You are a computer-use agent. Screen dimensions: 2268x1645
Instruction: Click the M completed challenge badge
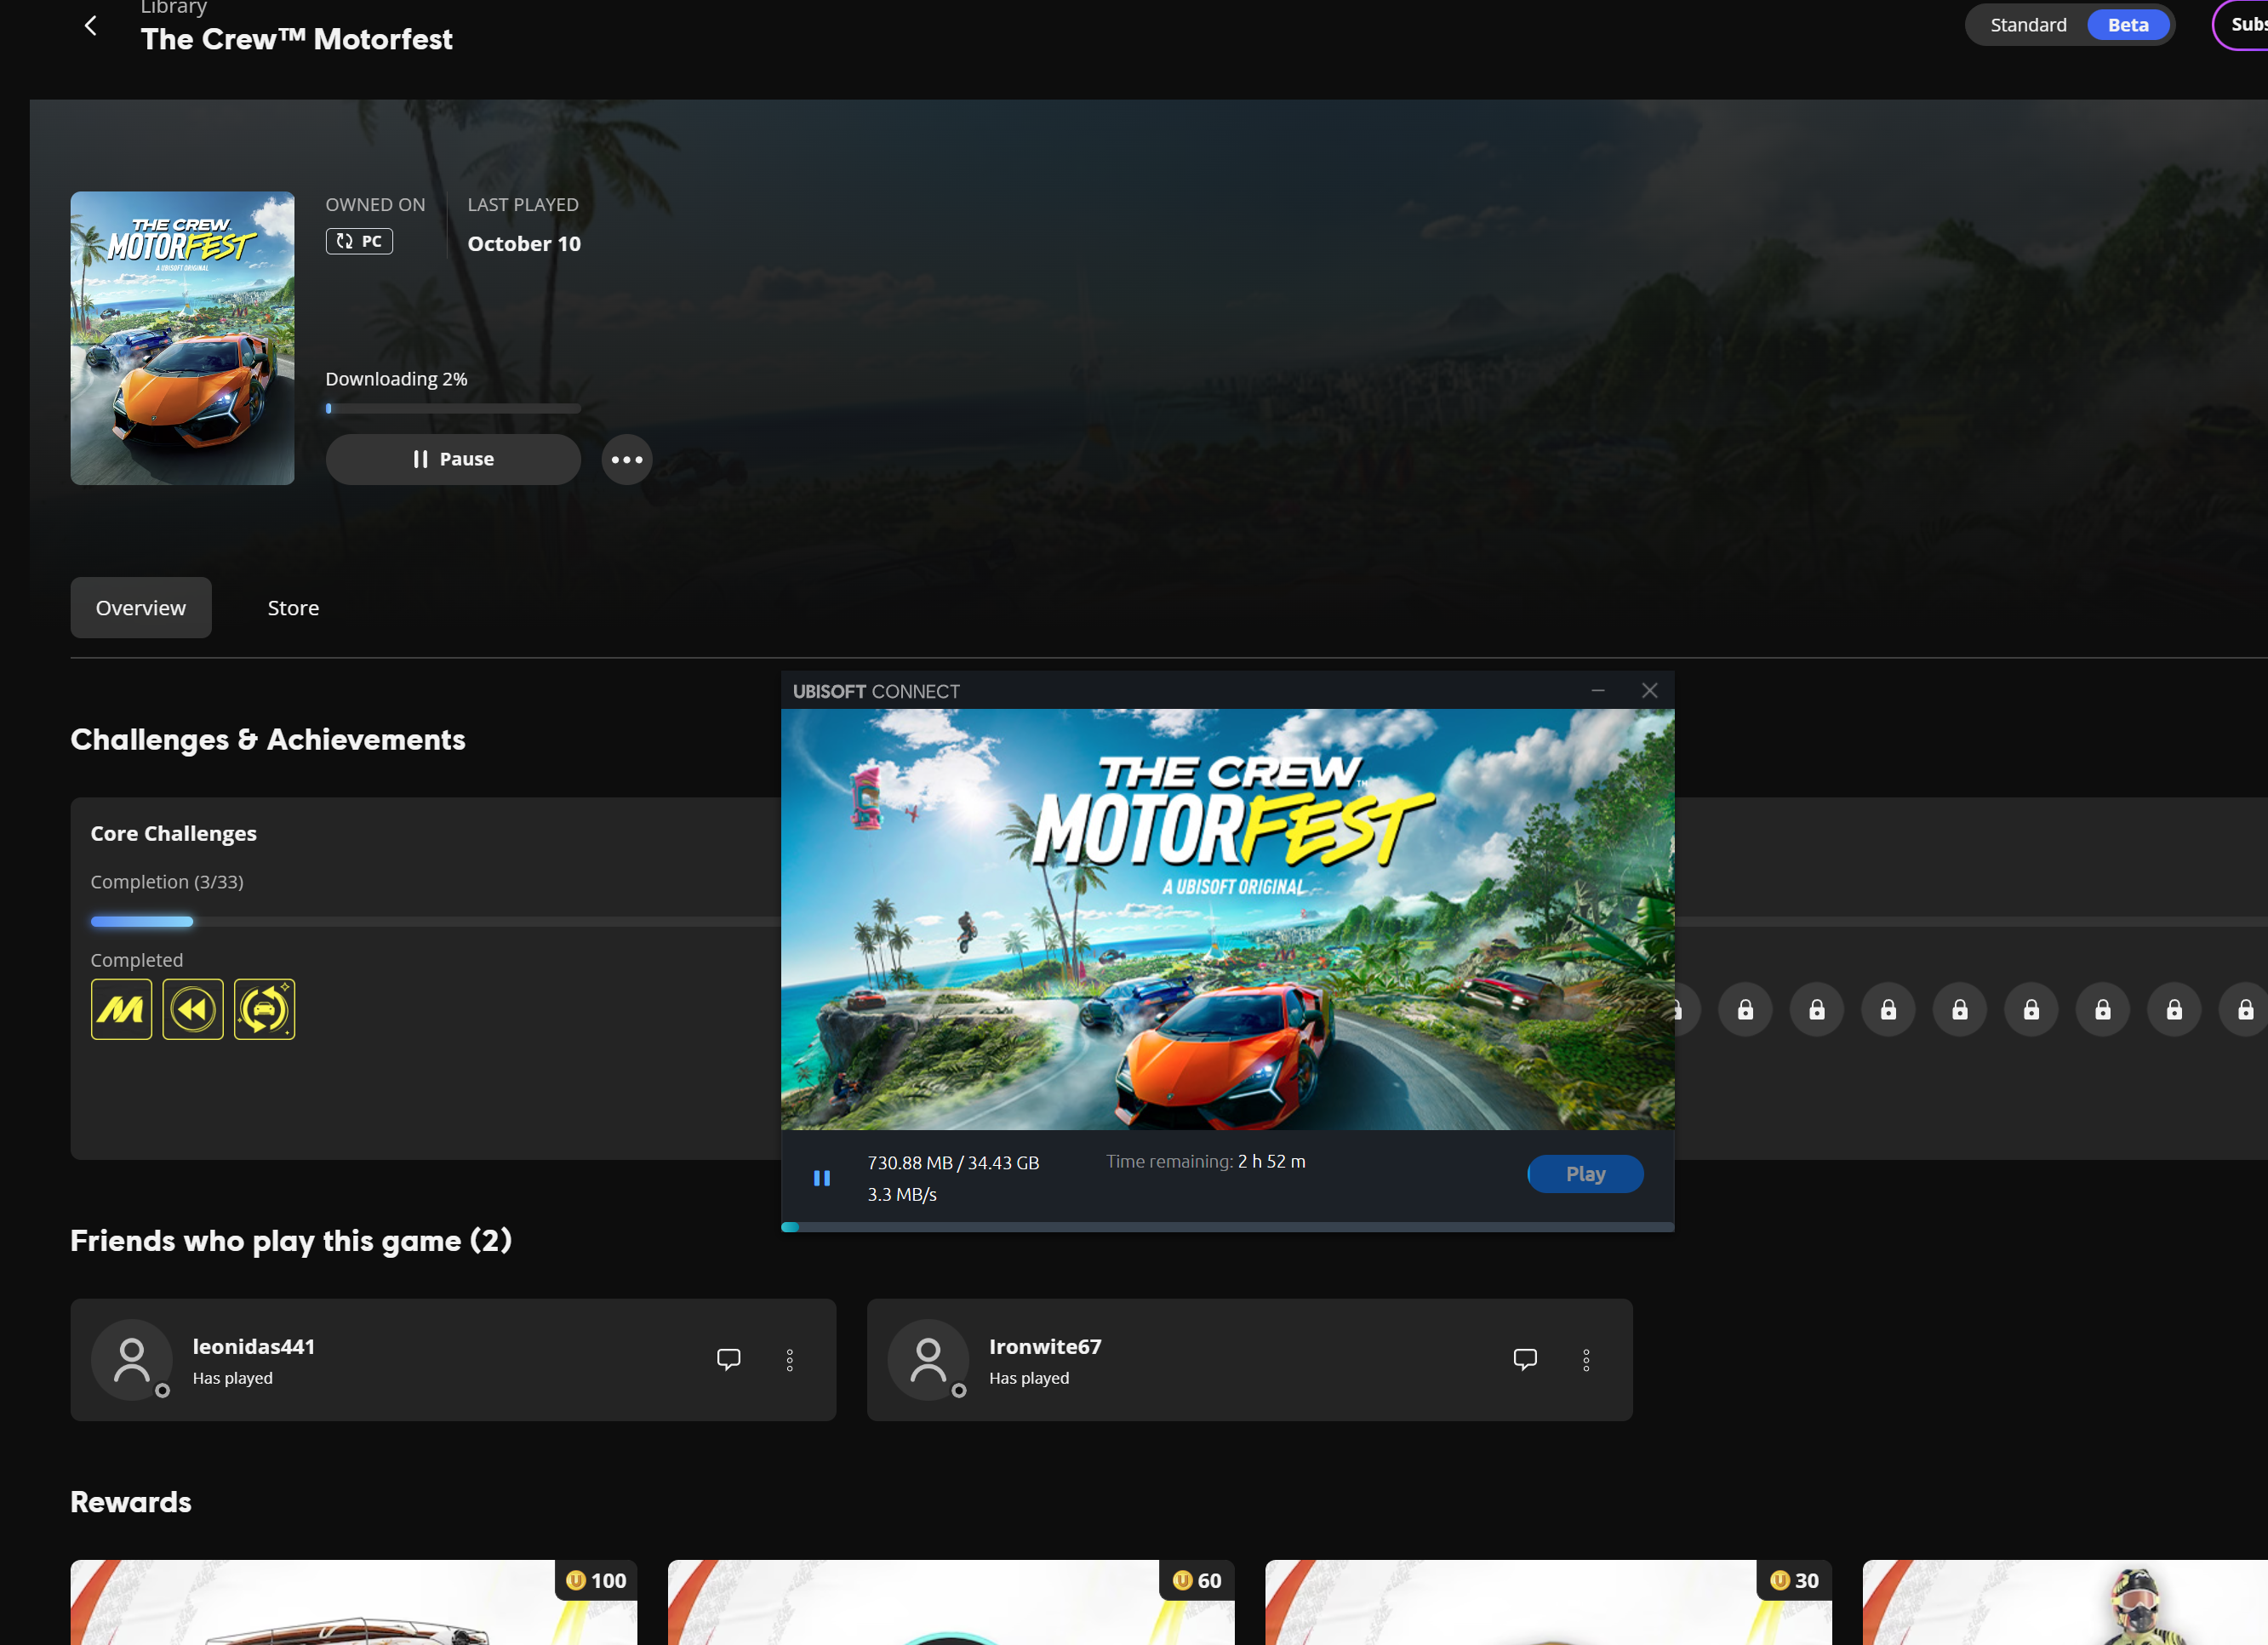pyautogui.click(x=121, y=1009)
